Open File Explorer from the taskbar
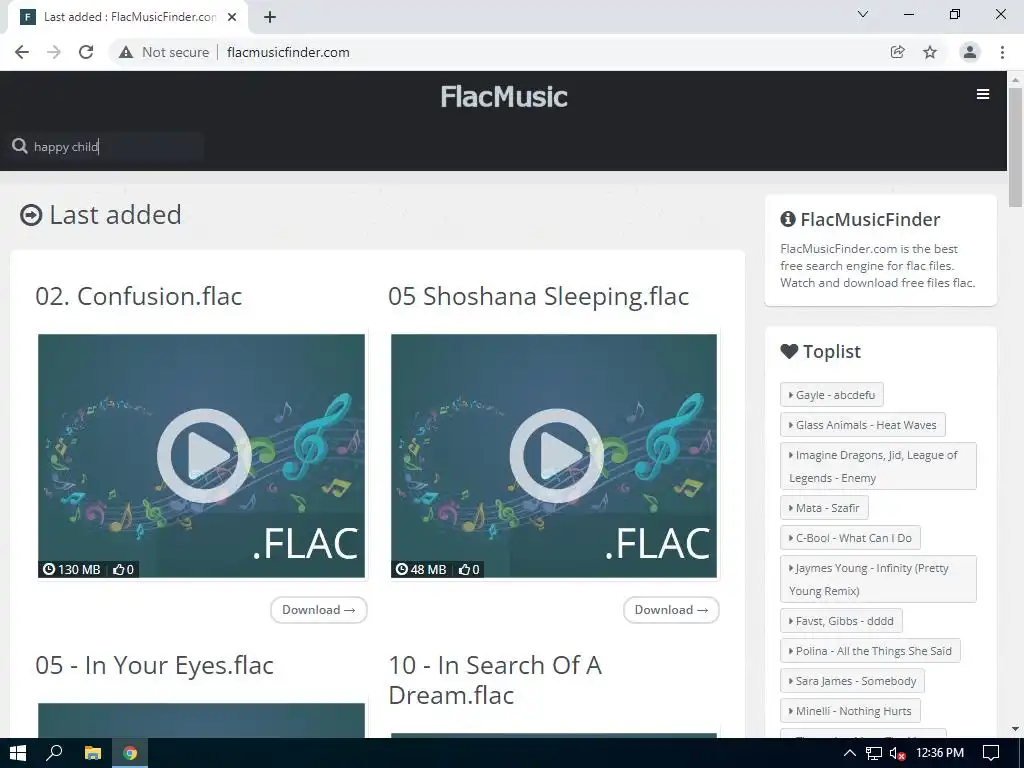The image size is (1024, 768). tap(93, 753)
